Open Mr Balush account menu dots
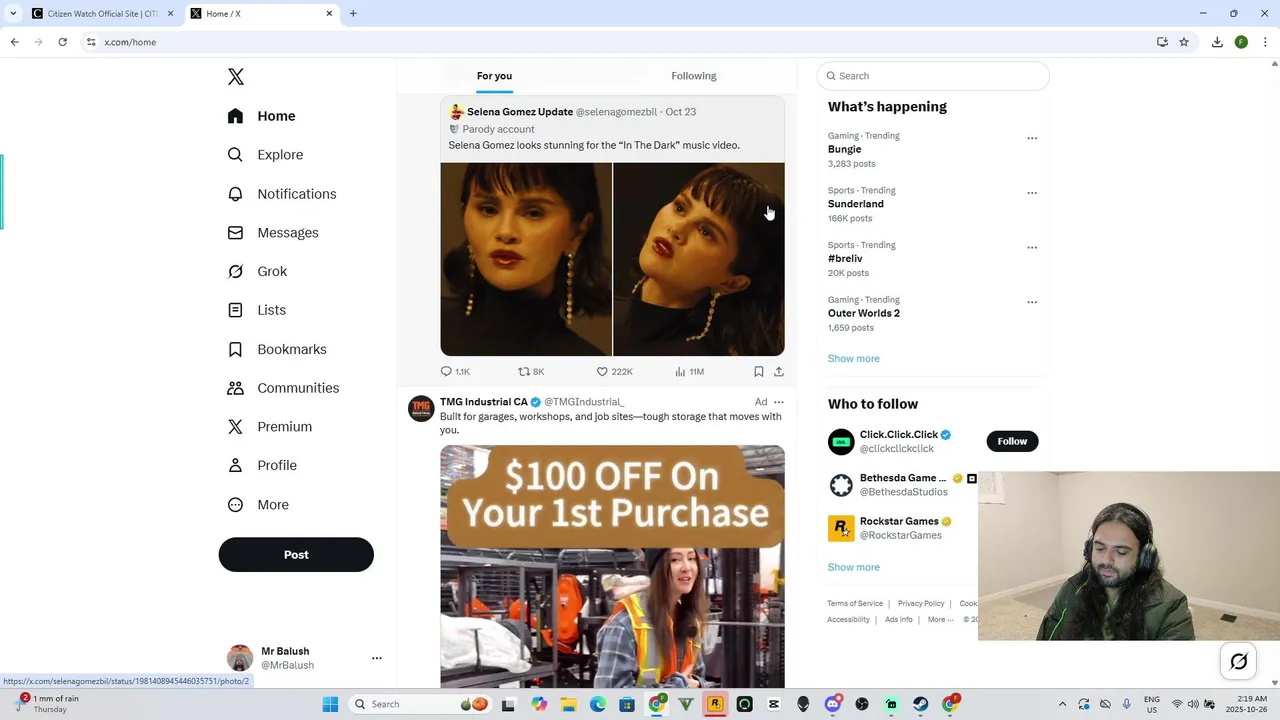This screenshot has width=1280, height=720. (377, 658)
